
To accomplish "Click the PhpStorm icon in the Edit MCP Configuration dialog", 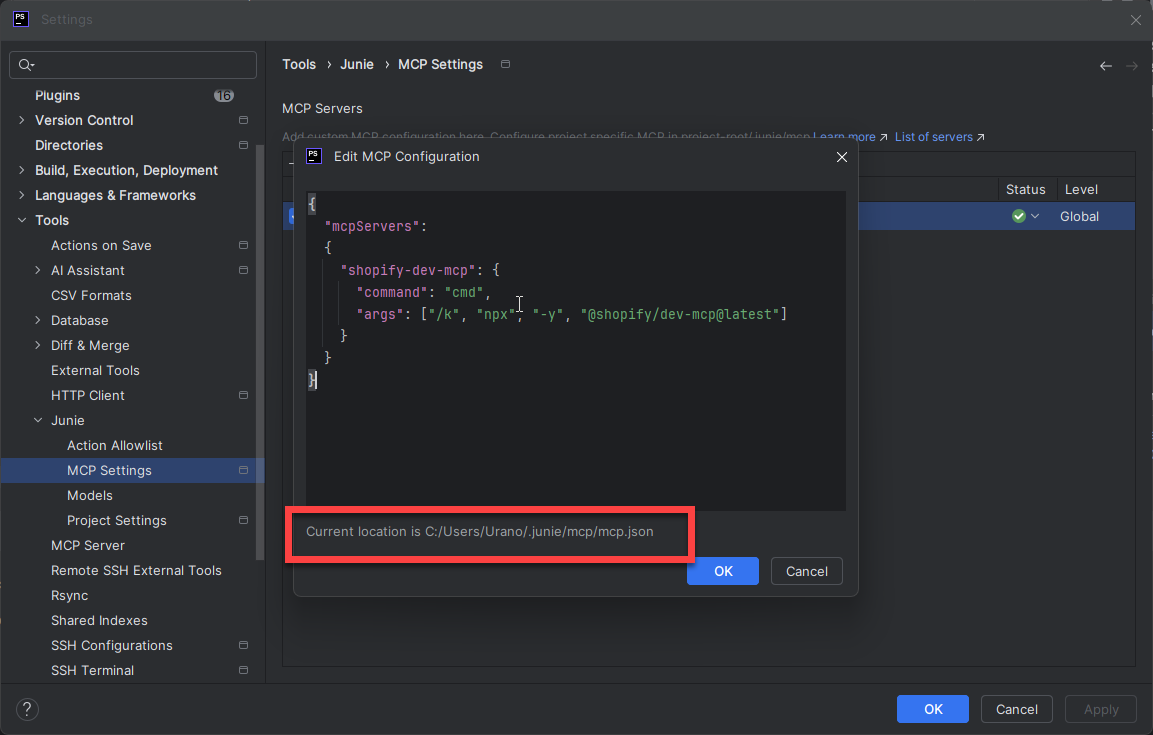I will coord(314,156).
